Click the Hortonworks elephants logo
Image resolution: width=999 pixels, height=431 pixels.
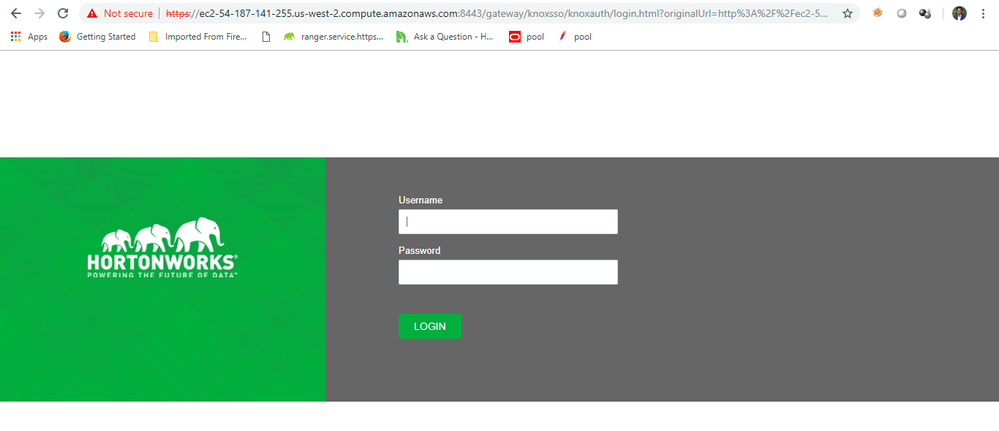[x=163, y=247]
